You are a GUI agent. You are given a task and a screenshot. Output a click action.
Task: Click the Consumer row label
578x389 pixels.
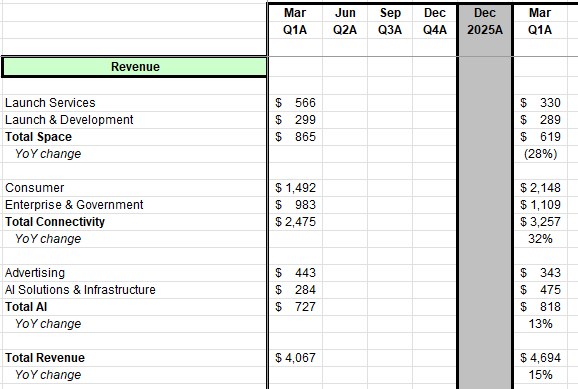click(35, 188)
